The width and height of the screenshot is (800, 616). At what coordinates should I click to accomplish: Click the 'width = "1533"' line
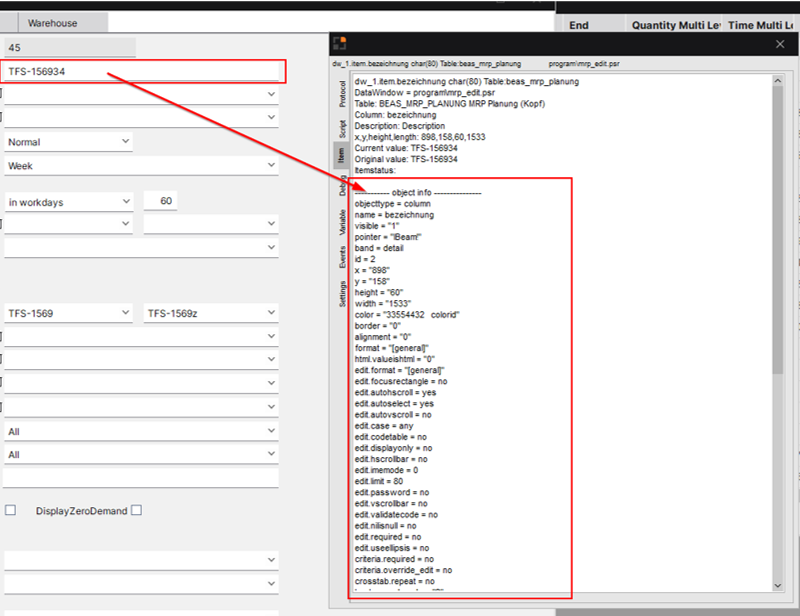383,304
